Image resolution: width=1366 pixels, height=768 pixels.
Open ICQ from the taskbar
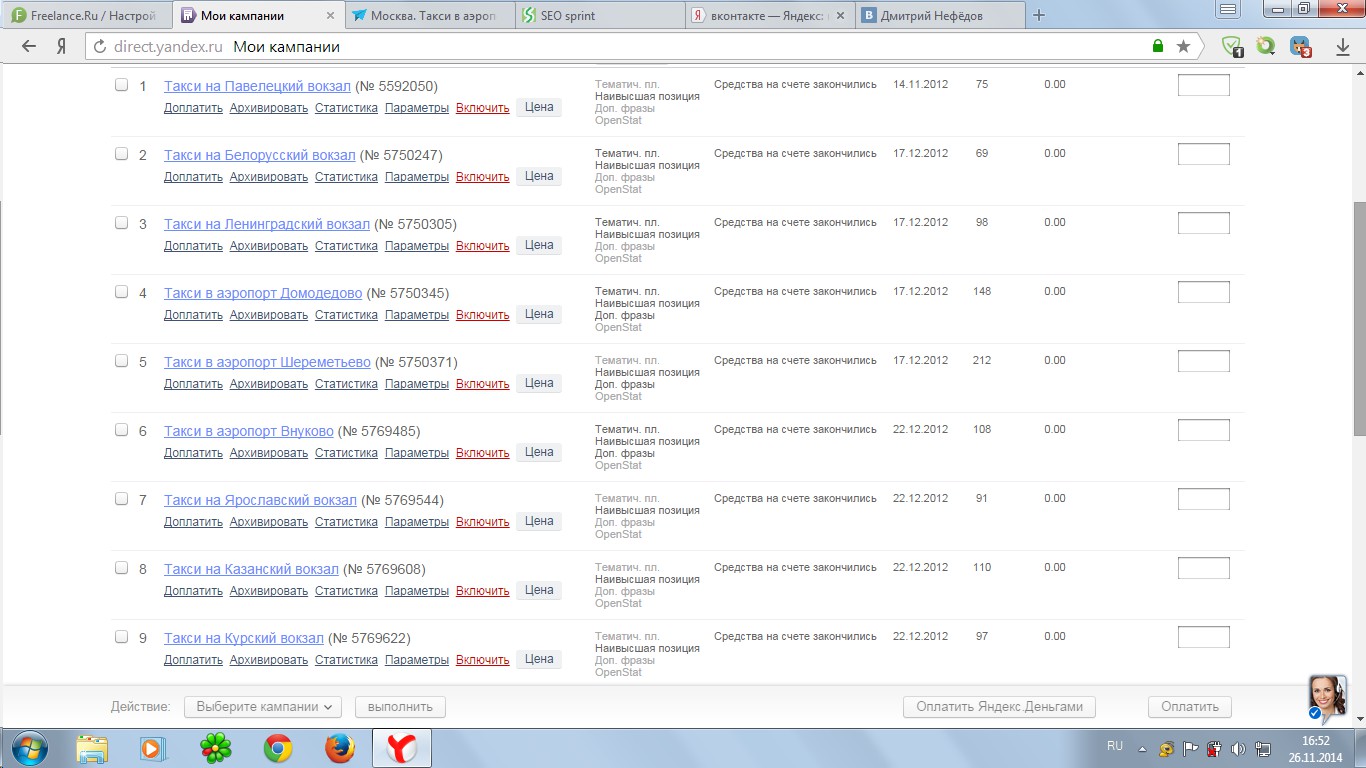click(x=215, y=748)
